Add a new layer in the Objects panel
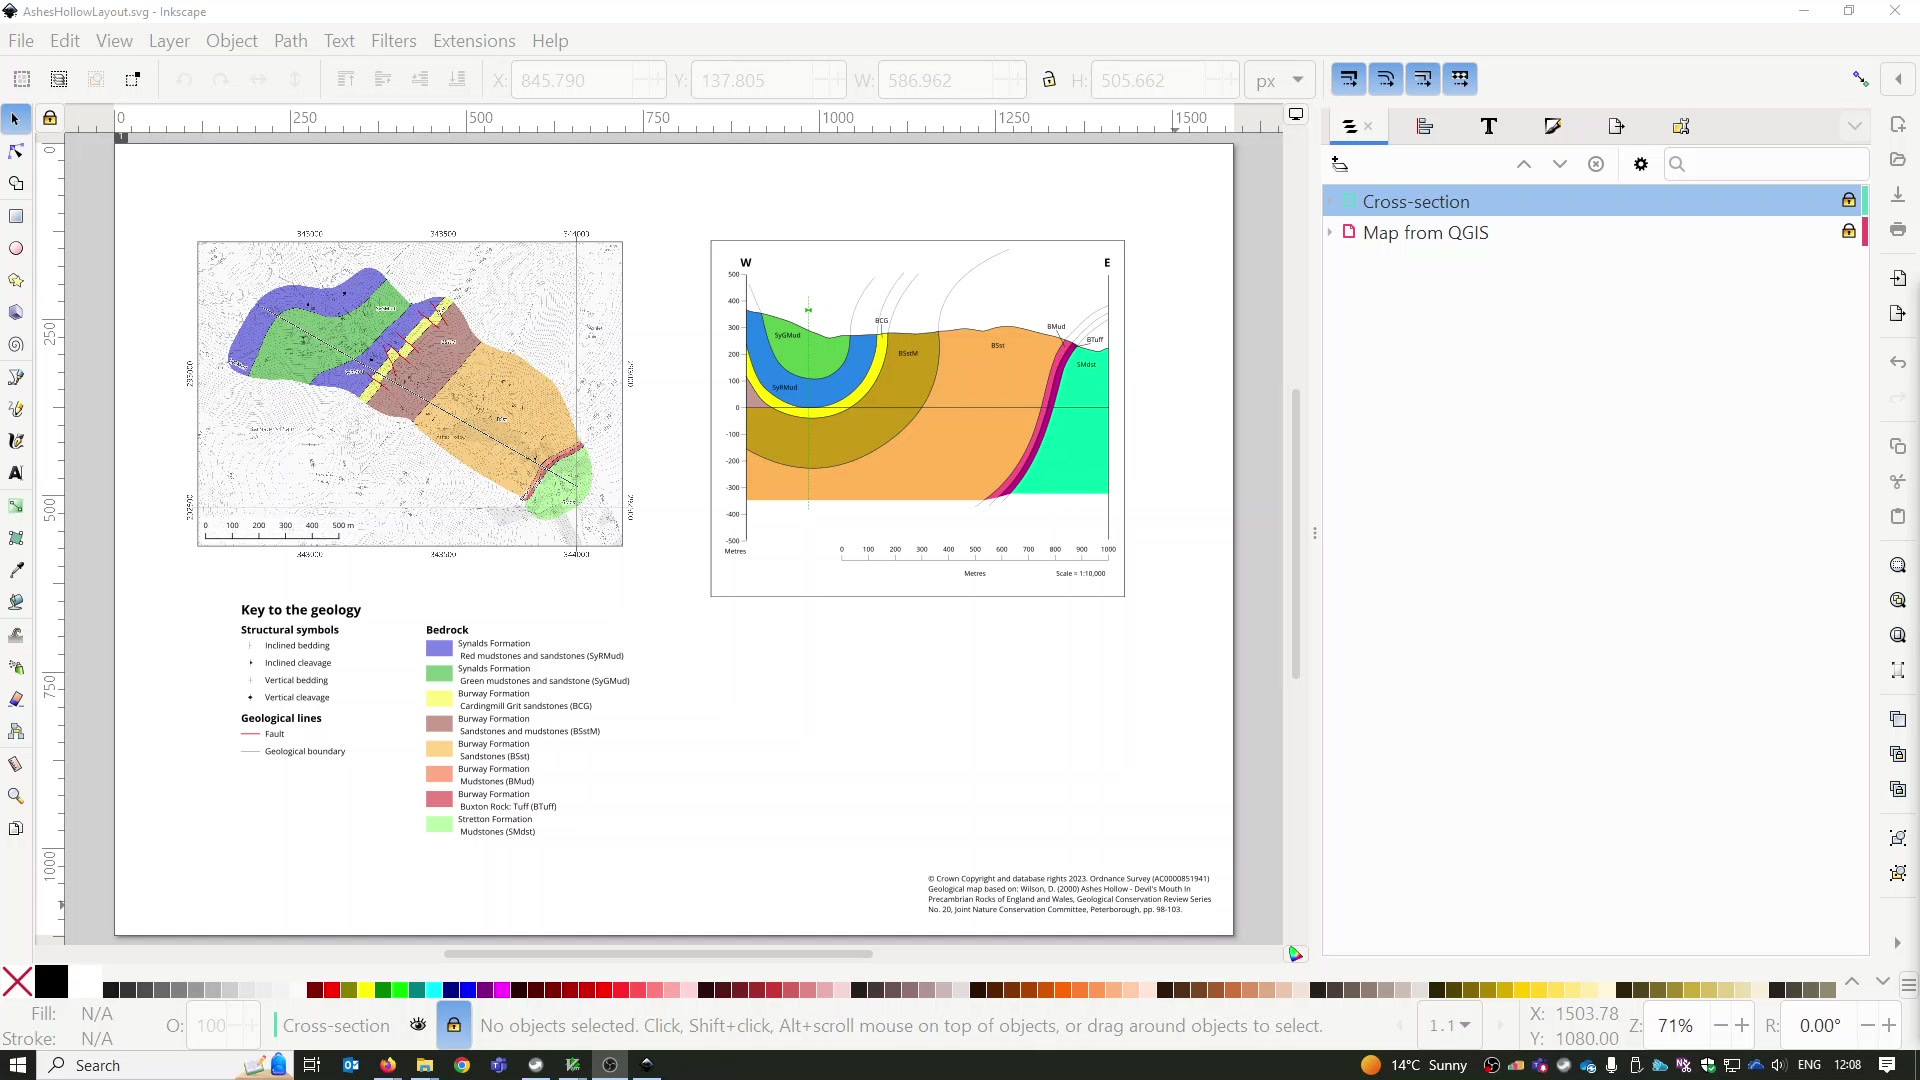The height and width of the screenshot is (1080, 1920). pyautogui.click(x=1341, y=164)
